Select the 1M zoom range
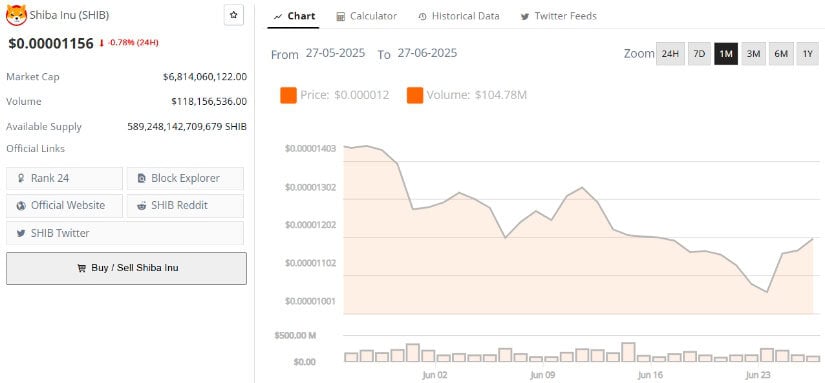The width and height of the screenshot is (825, 383). (726, 54)
